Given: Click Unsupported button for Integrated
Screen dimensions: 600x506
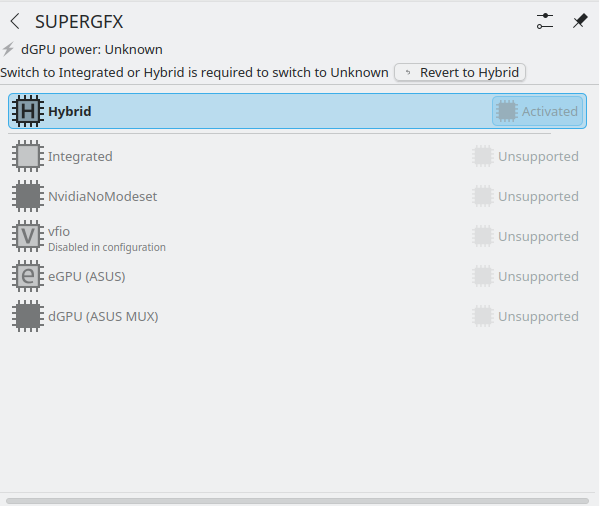Looking at the screenshot, I should tap(526, 156).
